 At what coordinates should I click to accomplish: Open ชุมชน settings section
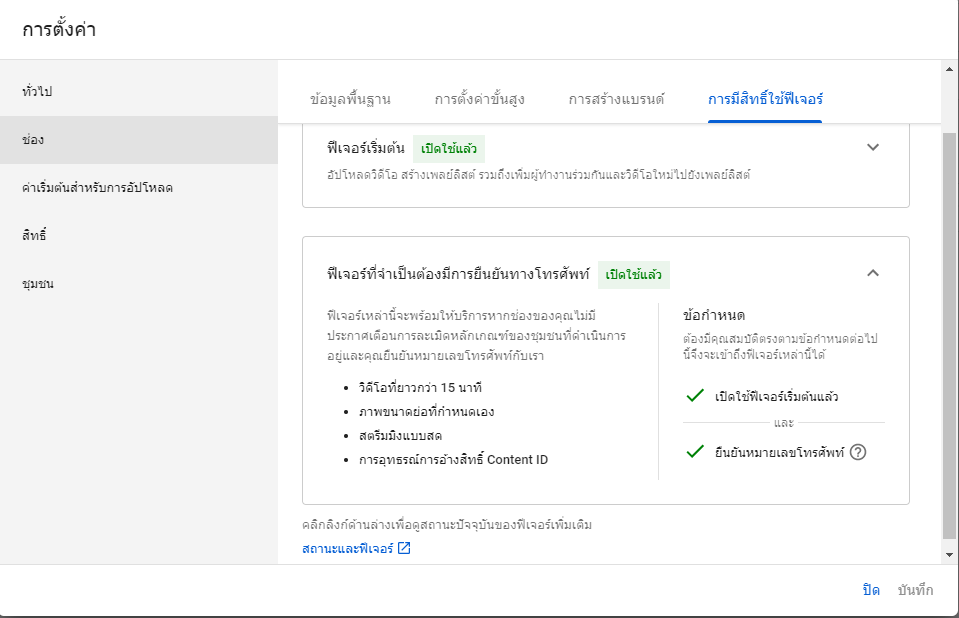coord(37,284)
